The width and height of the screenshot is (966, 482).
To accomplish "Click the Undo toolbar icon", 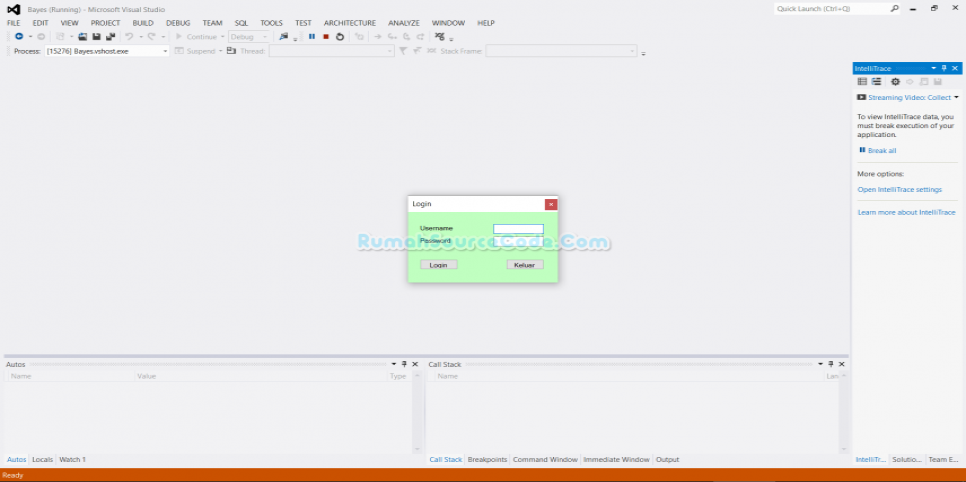I will (x=129, y=36).
